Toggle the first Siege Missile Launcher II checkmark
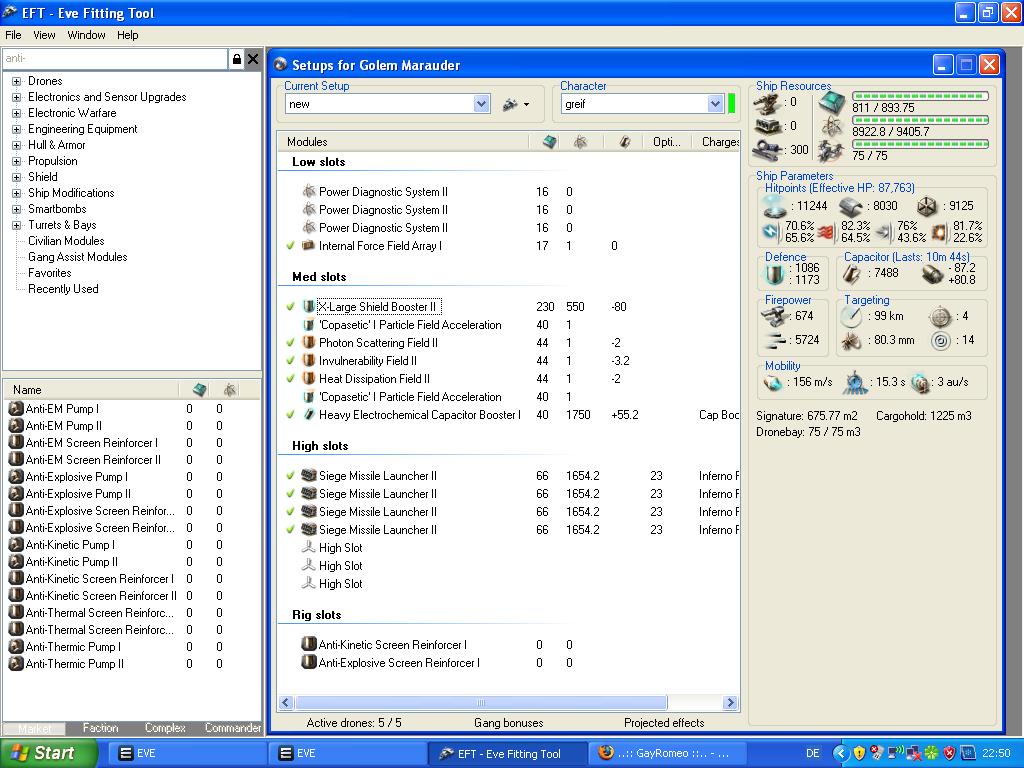1024x768 pixels. (x=291, y=476)
